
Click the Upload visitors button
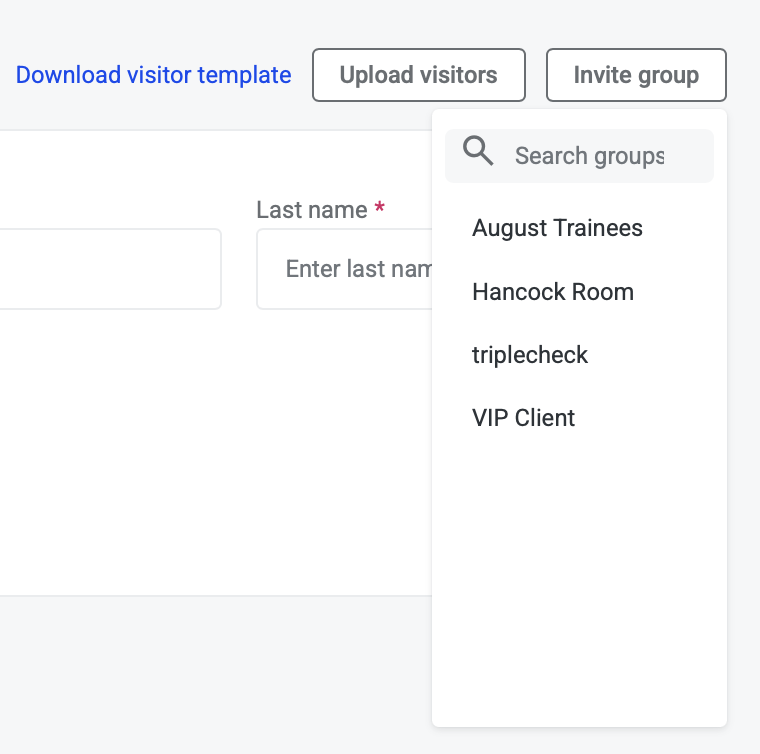tap(418, 75)
